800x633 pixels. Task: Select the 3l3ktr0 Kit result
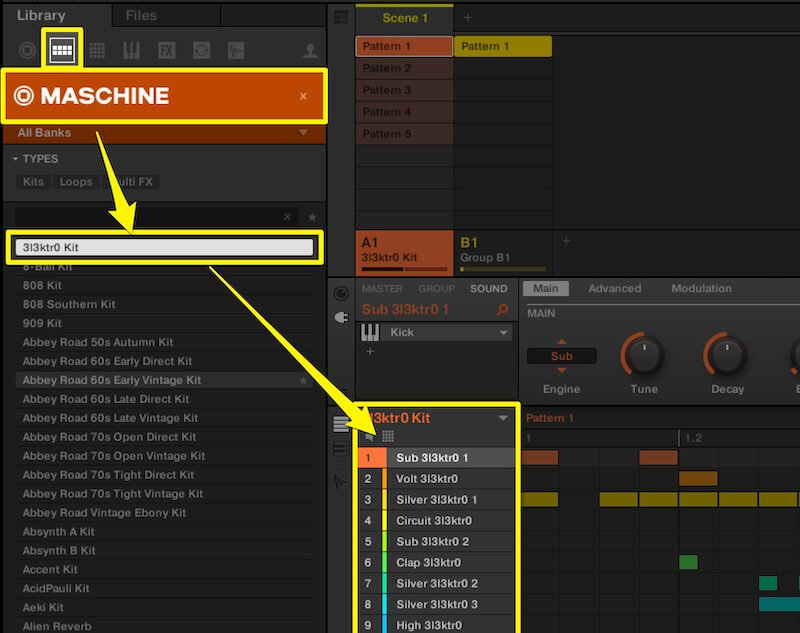pos(164,247)
